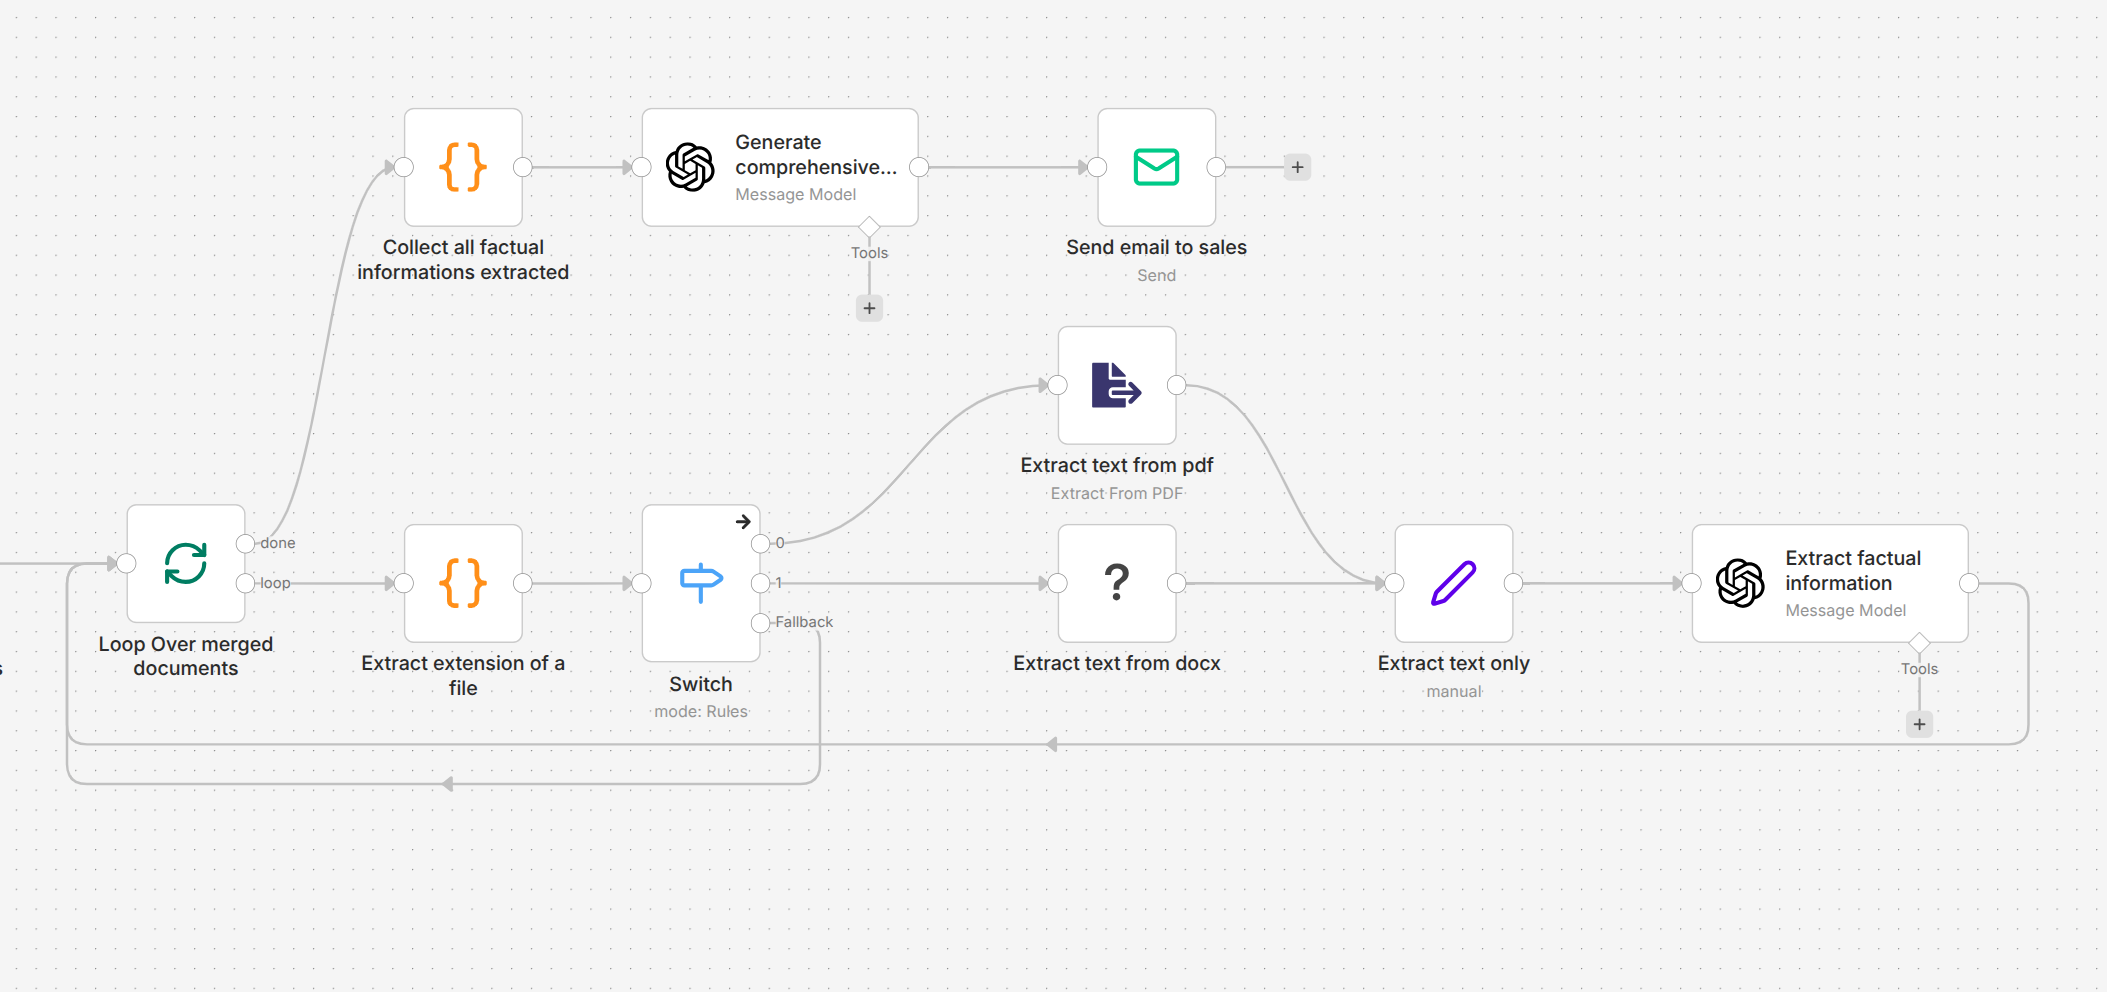Click the curly braces icon on Extract extension of a file
The height and width of the screenshot is (992, 2107).
coord(462,583)
